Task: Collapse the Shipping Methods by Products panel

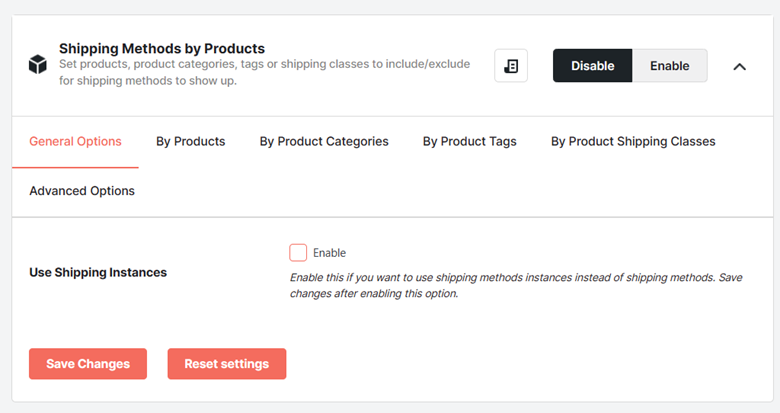Action: [x=740, y=66]
